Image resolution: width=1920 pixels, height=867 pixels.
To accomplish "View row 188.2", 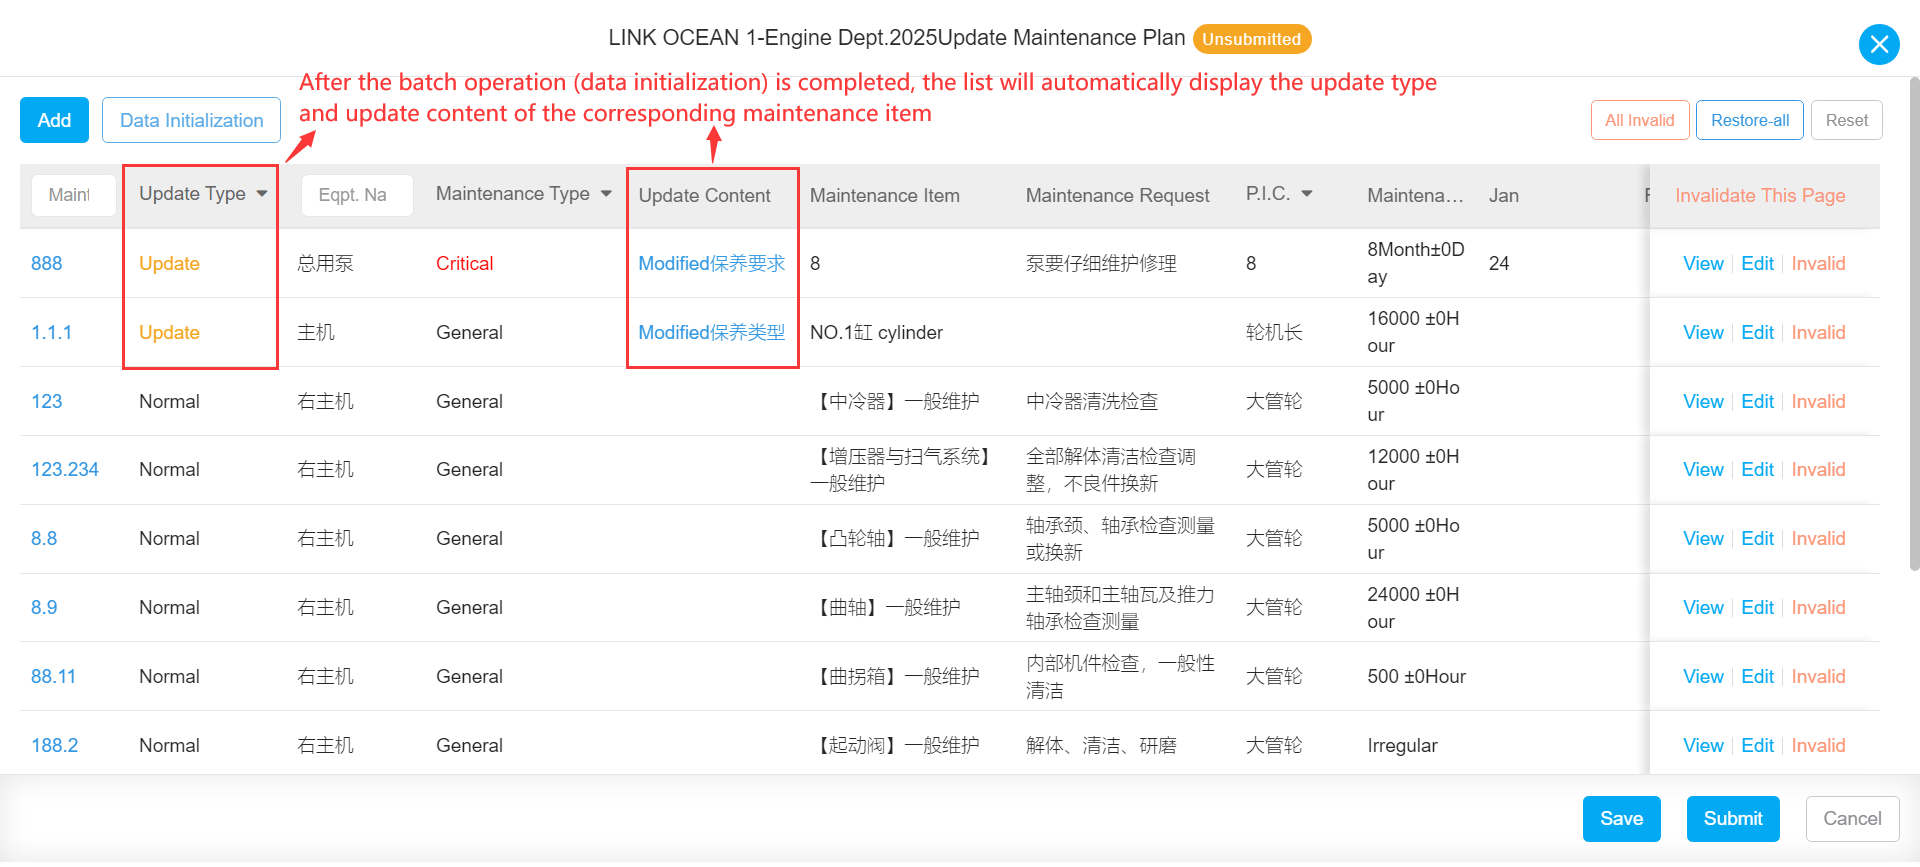I will [x=1703, y=746].
